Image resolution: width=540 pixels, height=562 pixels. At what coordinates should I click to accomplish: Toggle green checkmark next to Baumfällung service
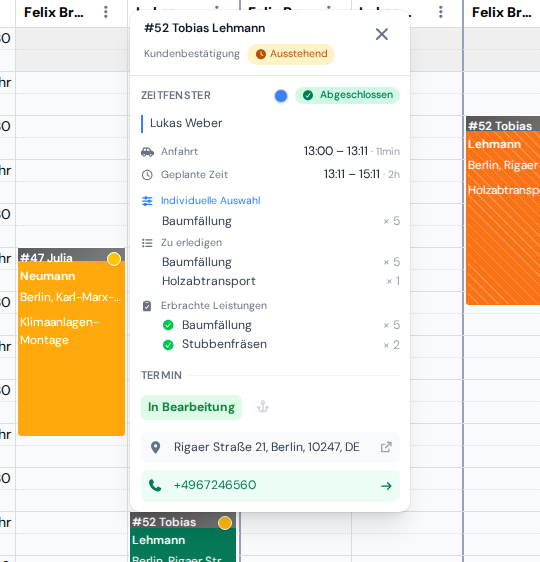[168, 325]
